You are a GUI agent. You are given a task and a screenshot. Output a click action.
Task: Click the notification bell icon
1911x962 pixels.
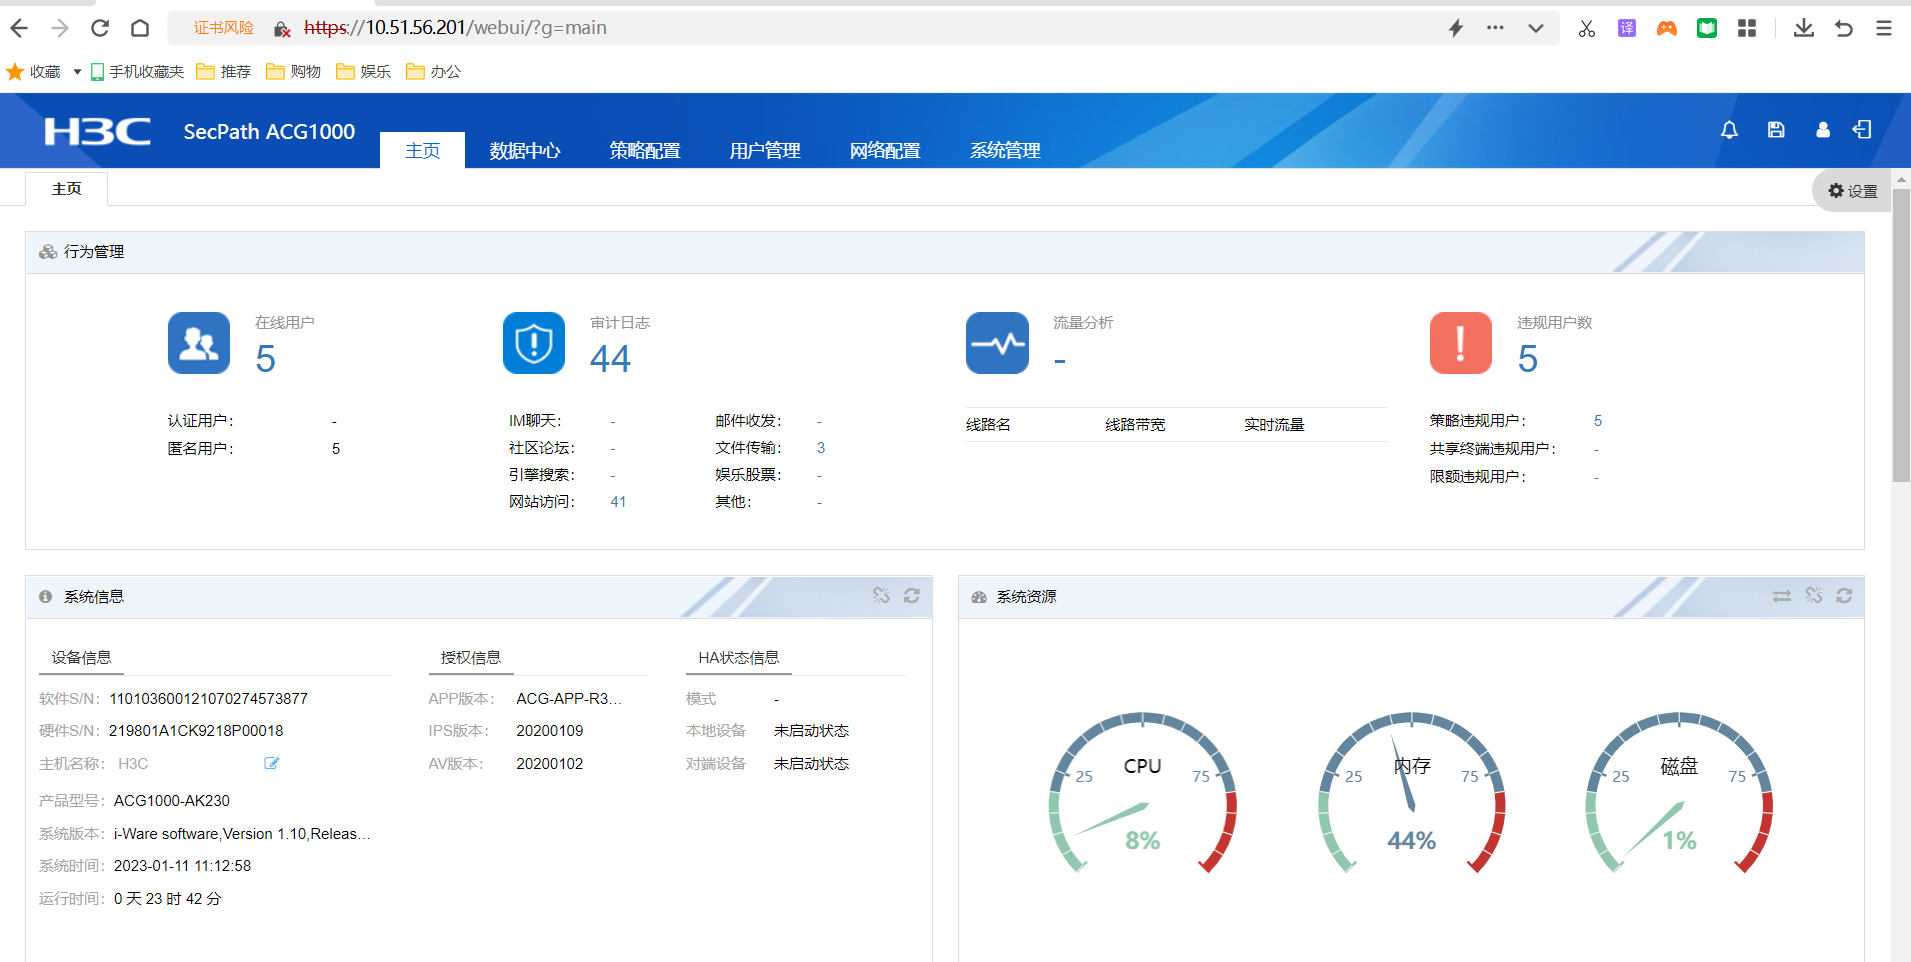[1729, 130]
